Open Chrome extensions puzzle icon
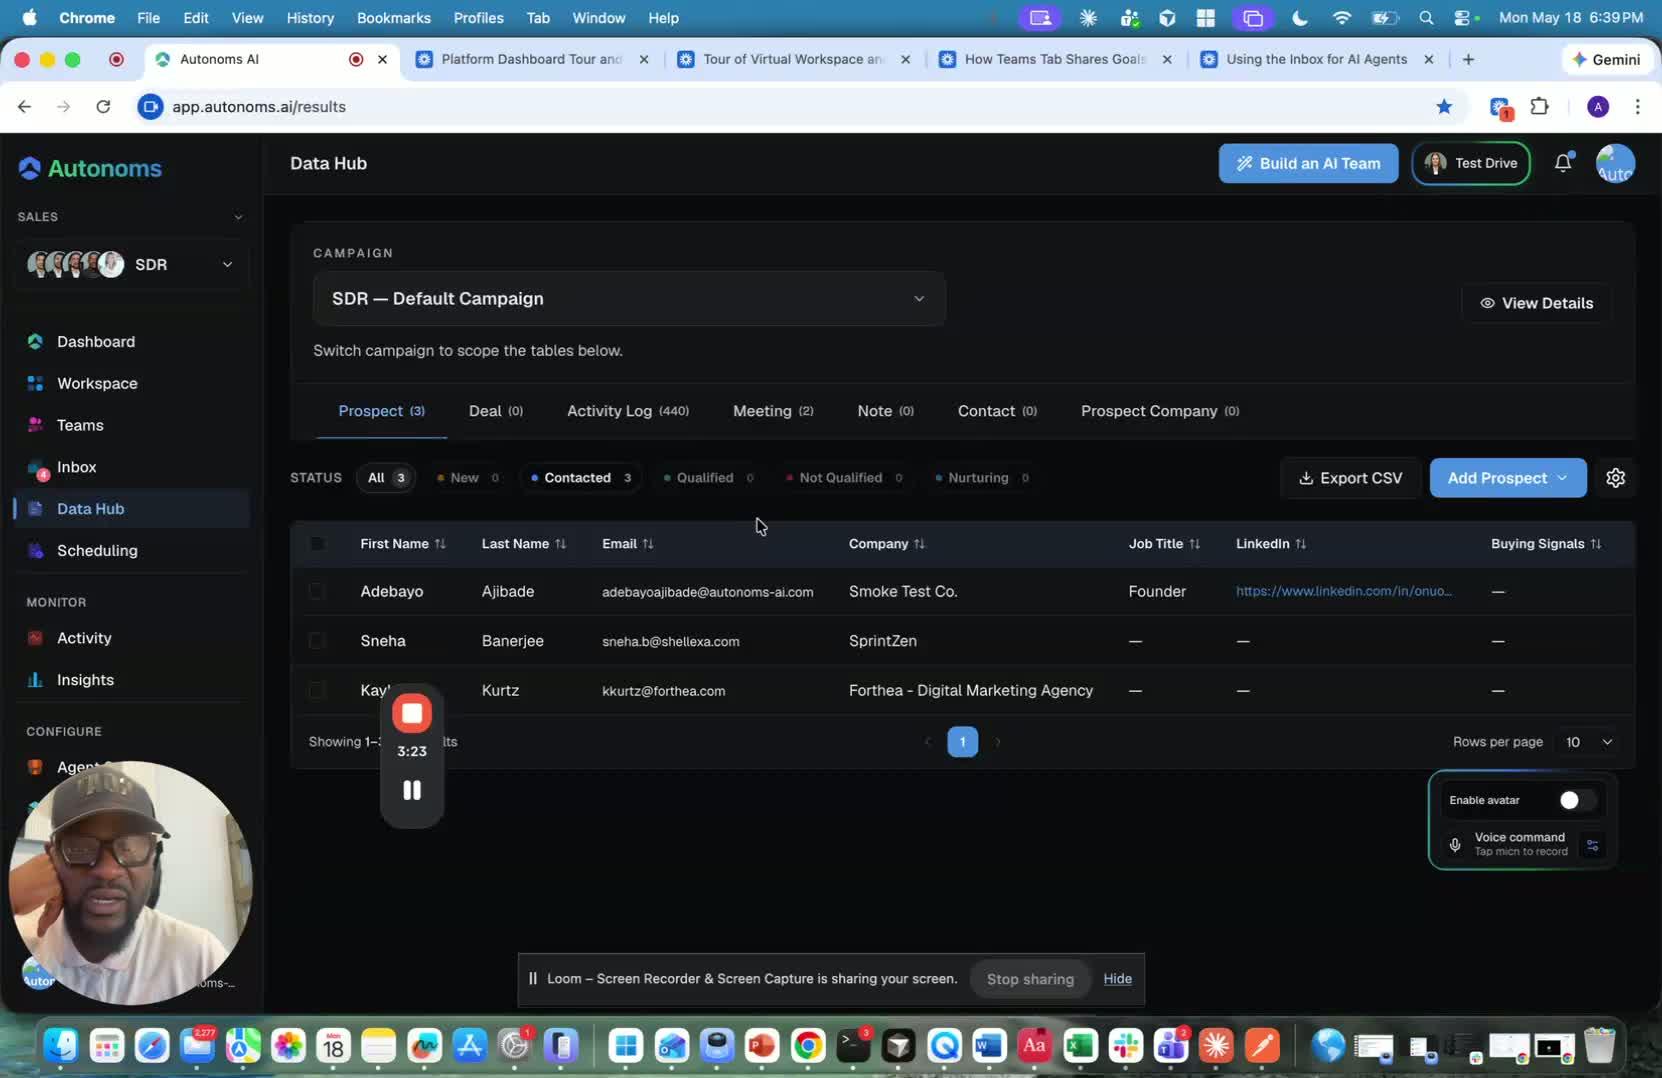The height and width of the screenshot is (1078, 1662). click(1540, 106)
